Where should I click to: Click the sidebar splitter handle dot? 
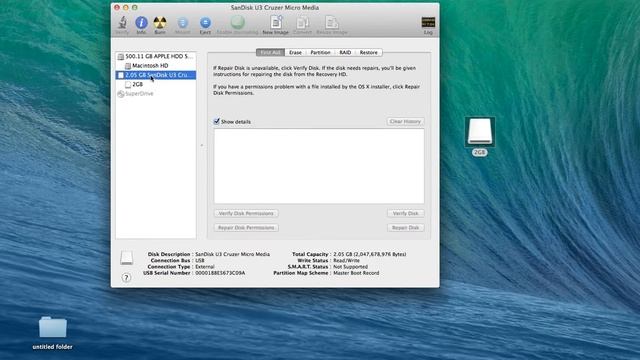click(202, 145)
